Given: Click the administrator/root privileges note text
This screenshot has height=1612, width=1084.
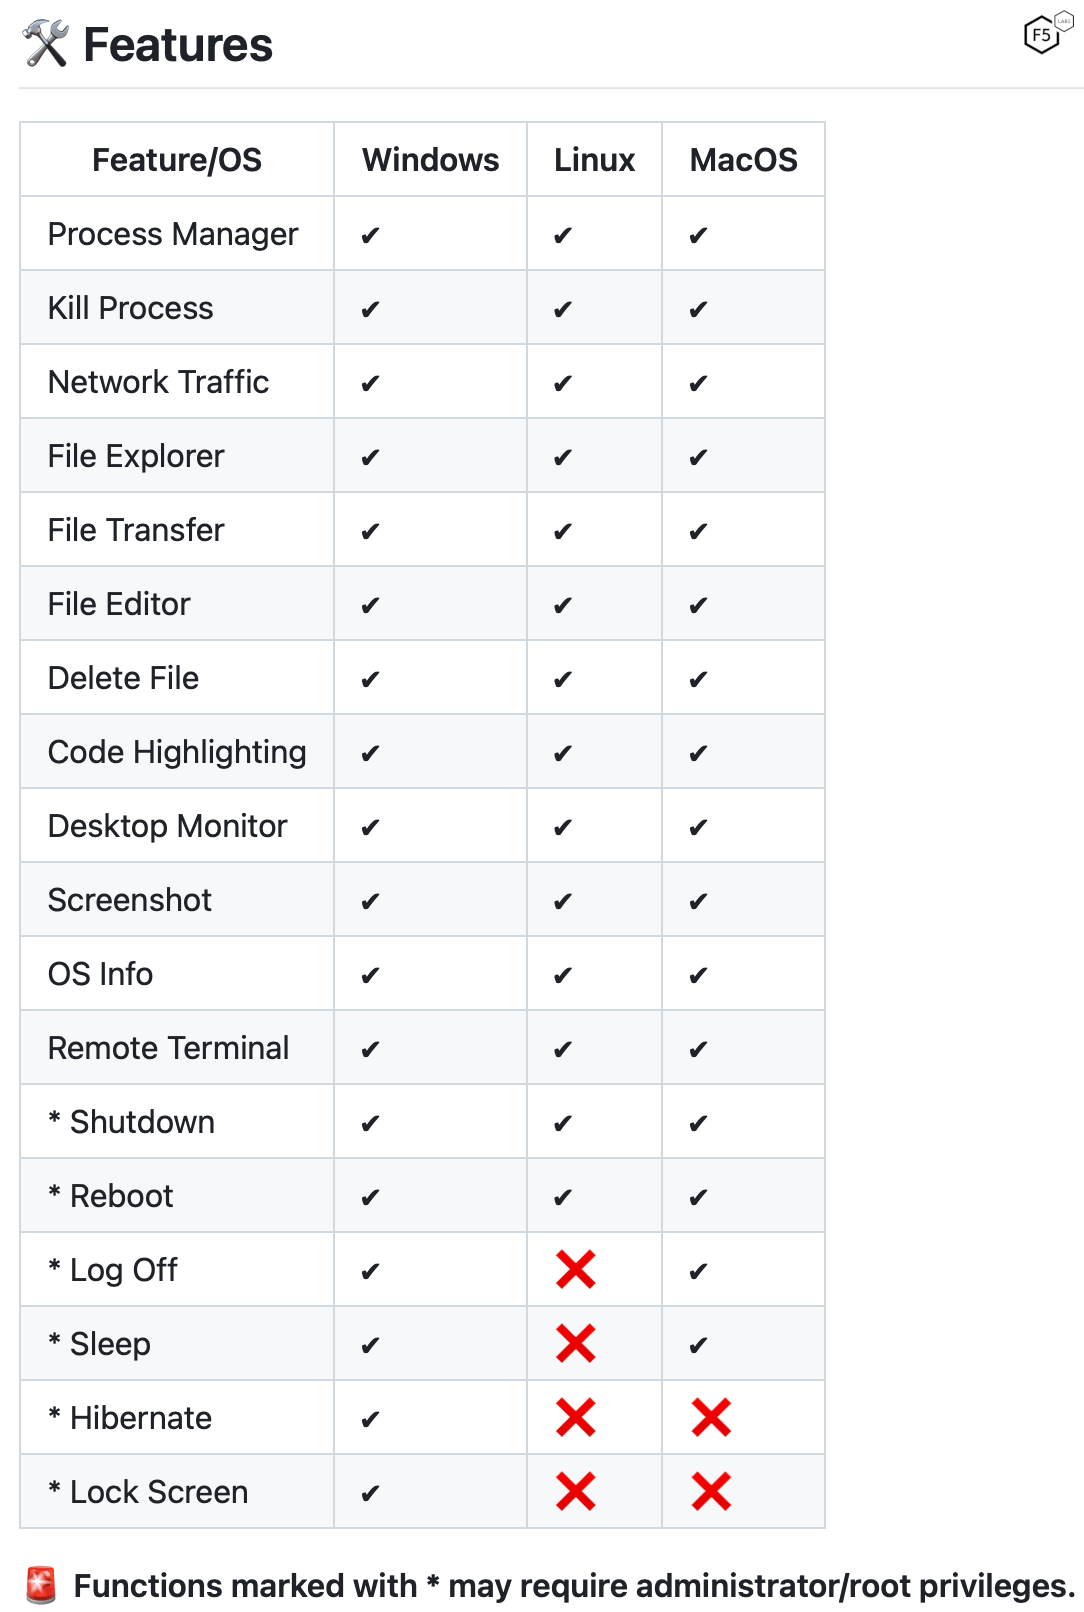Looking at the screenshot, I should (575, 1586).
